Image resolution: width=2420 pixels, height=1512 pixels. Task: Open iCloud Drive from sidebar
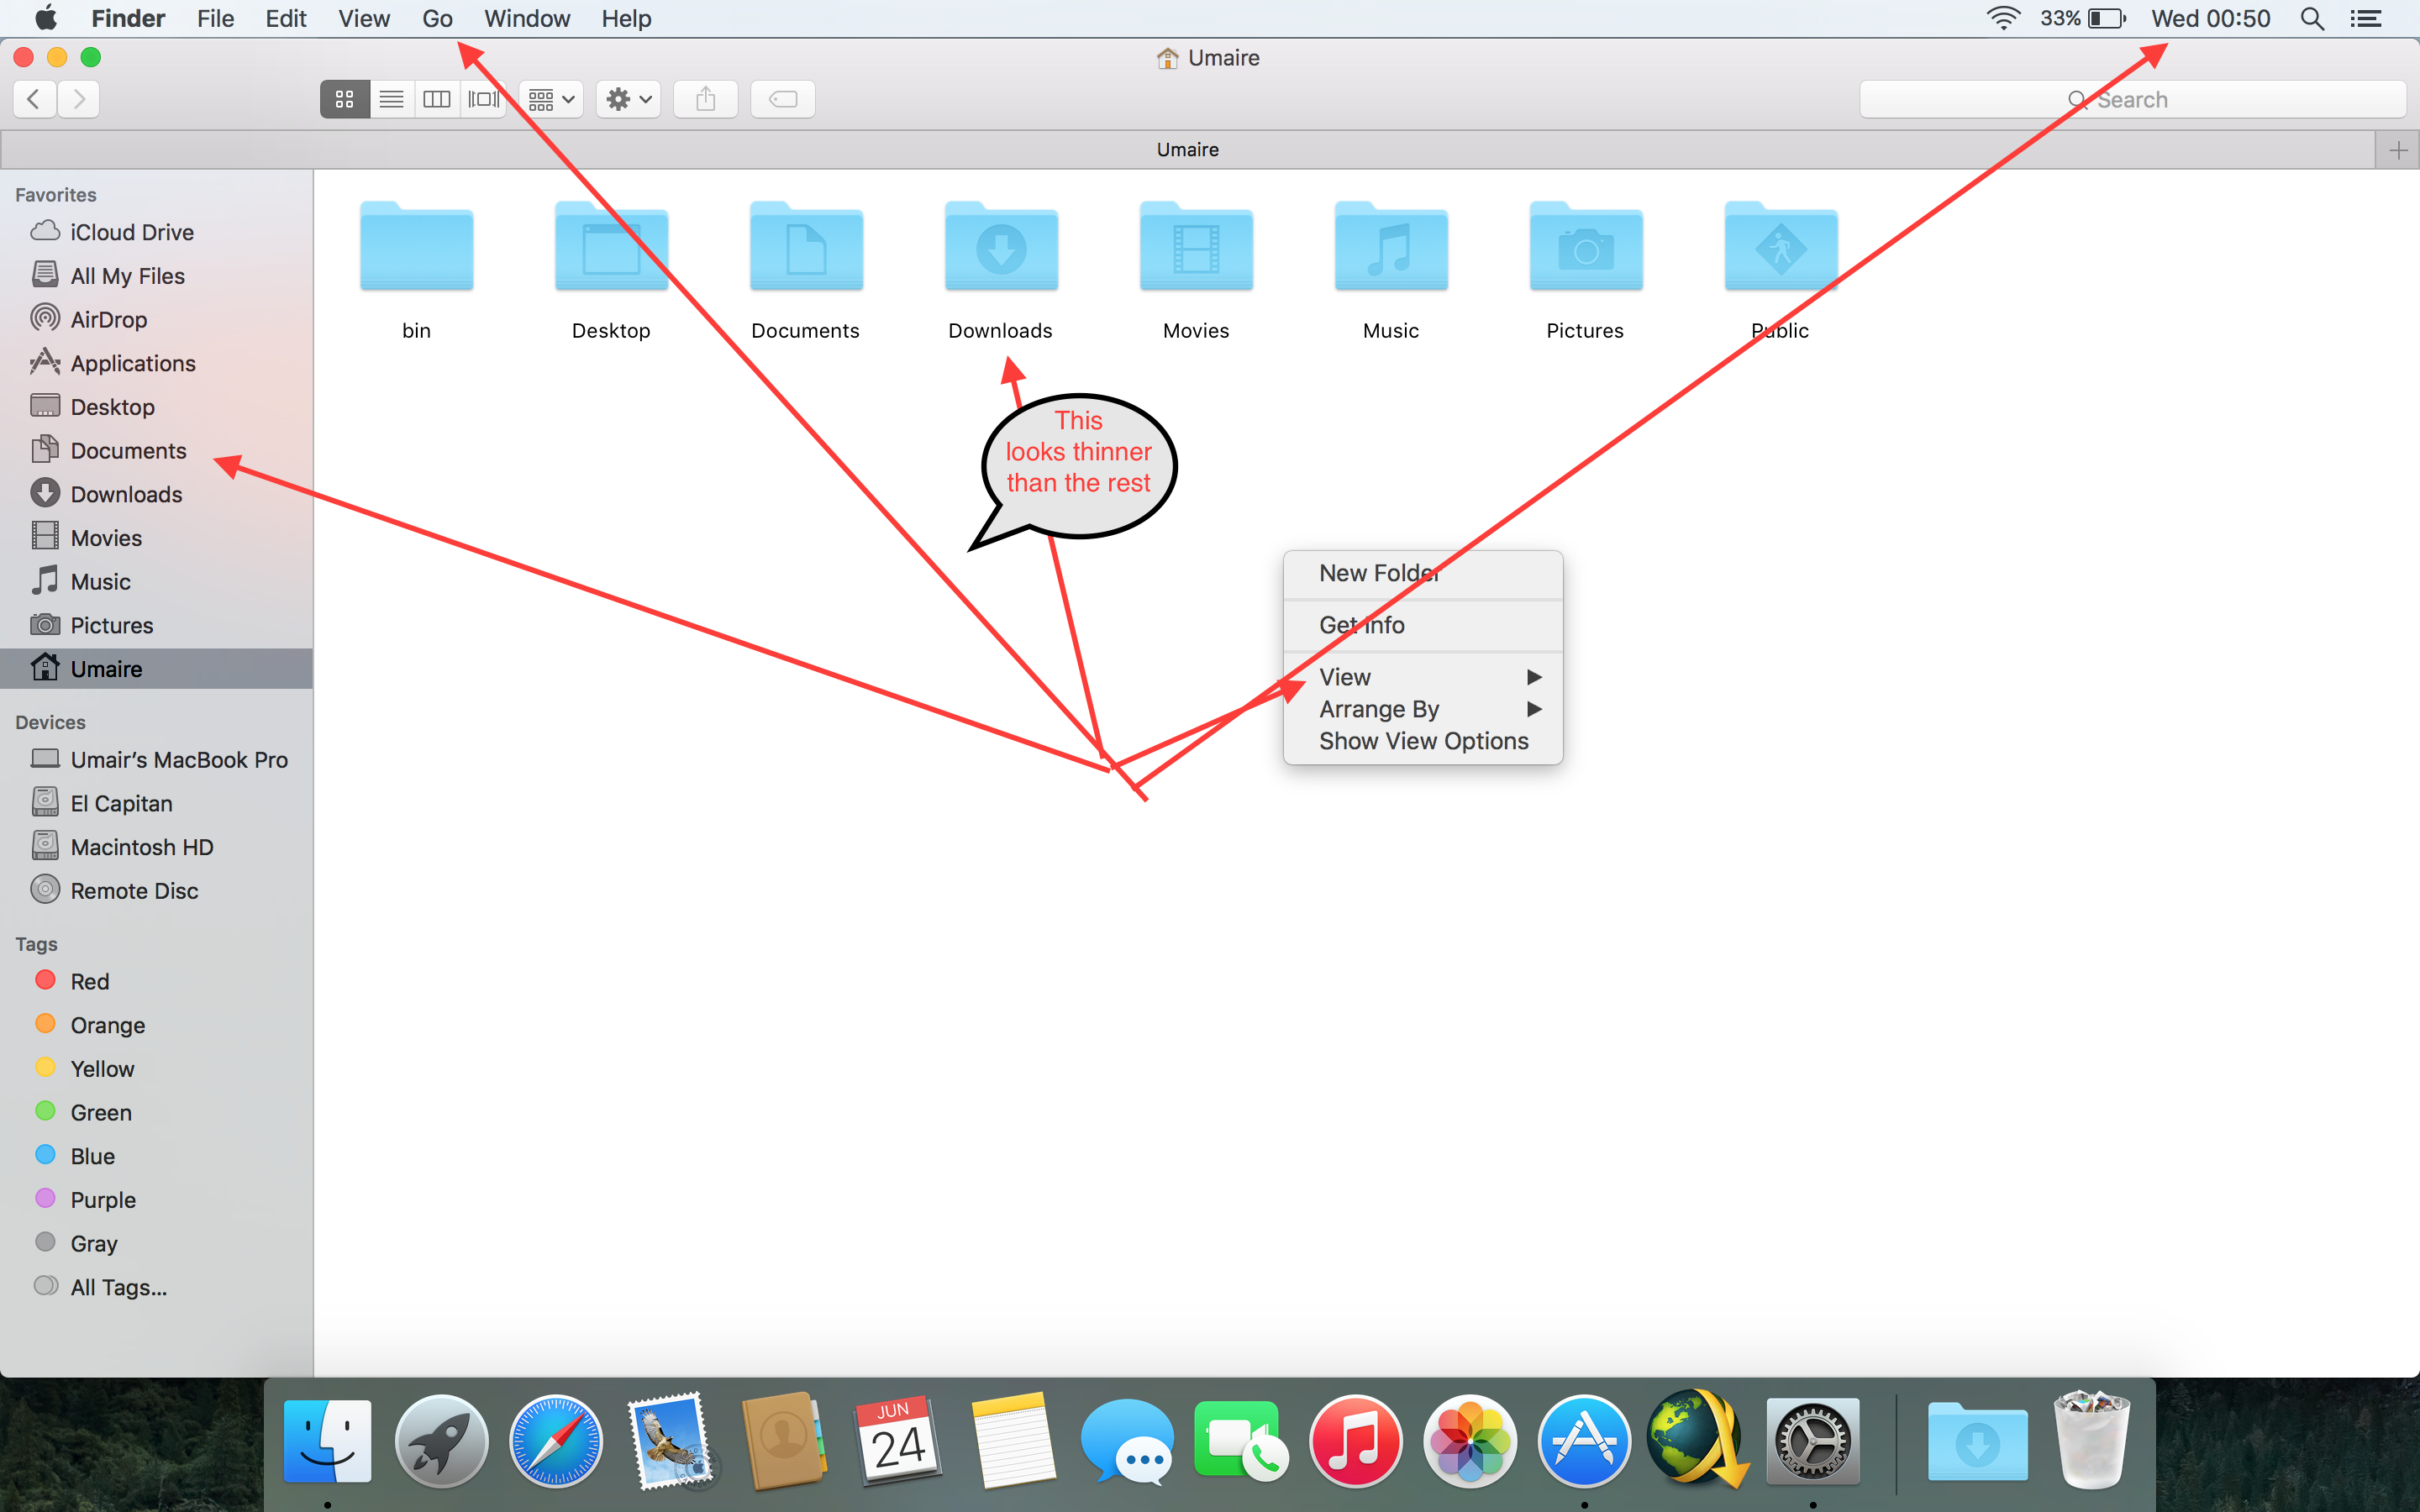(x=131, y=232)
